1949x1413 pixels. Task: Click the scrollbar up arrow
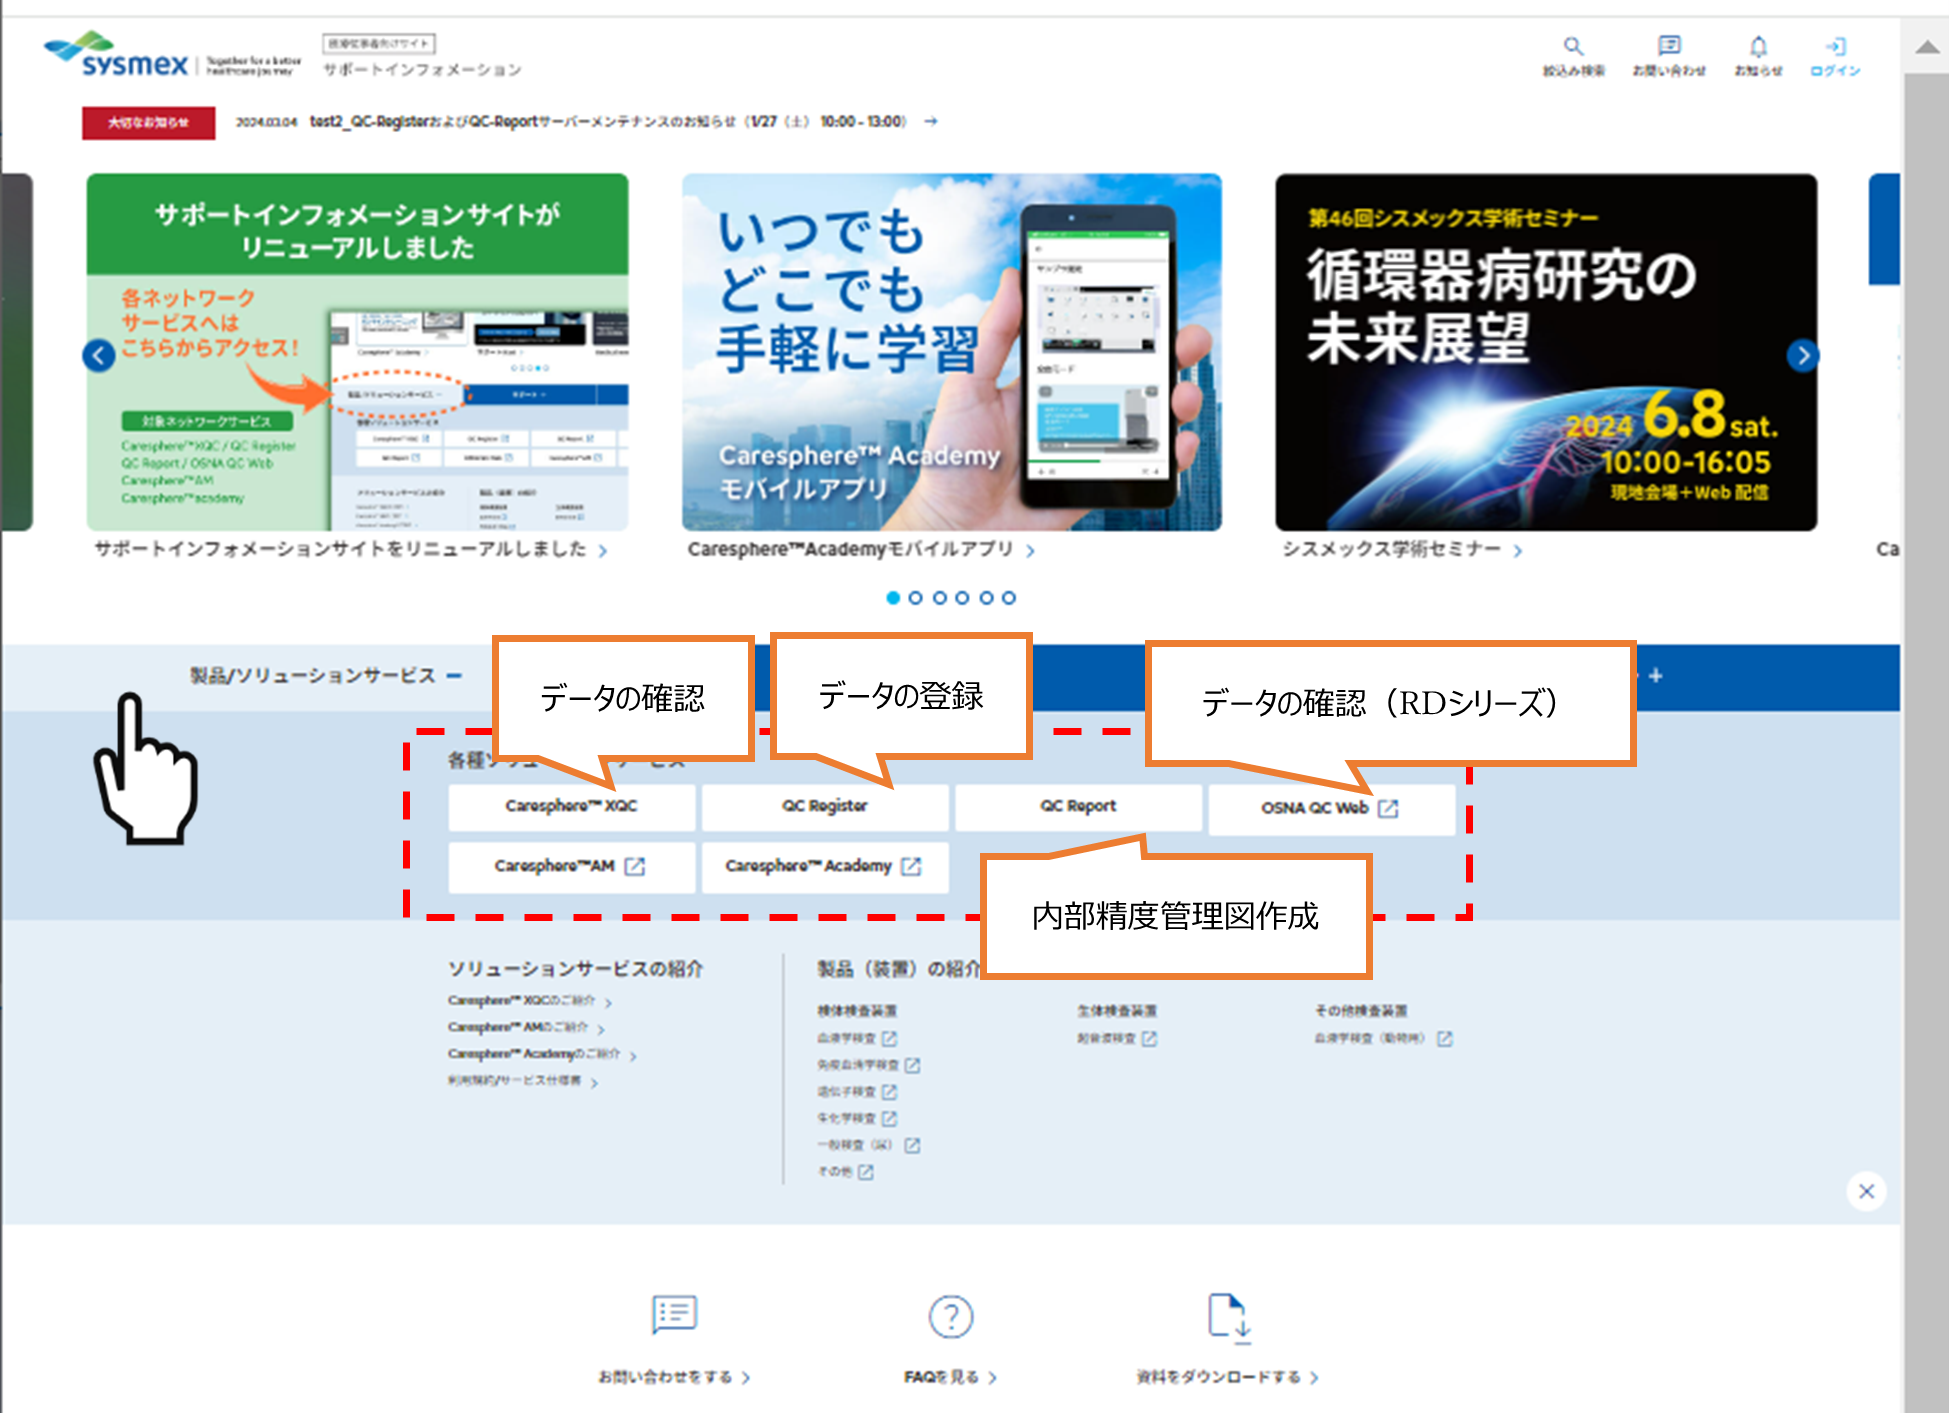tap(1926, 46)
